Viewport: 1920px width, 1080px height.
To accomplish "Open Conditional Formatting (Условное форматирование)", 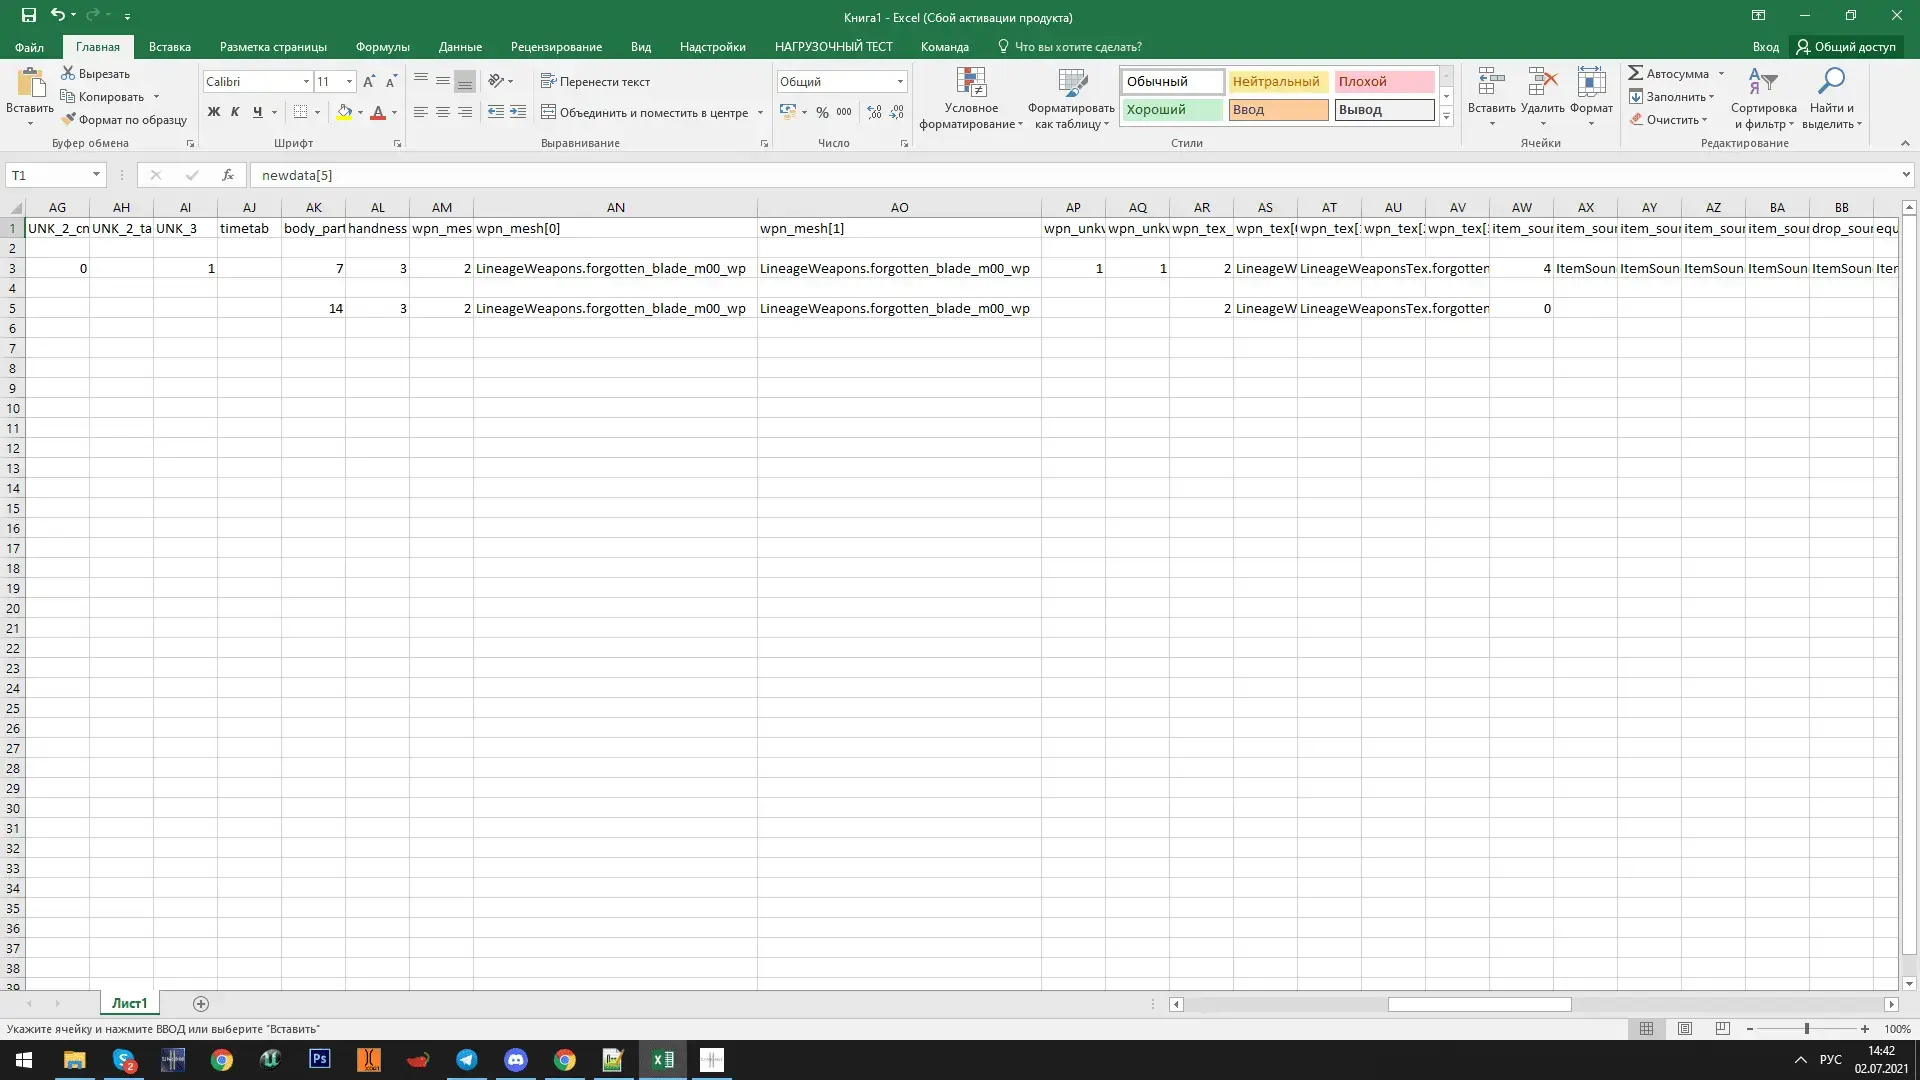I will [x=971, y=98].
